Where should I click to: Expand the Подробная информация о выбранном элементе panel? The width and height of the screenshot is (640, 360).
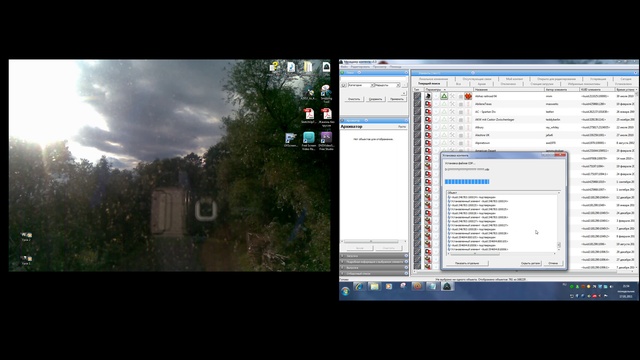374,262
